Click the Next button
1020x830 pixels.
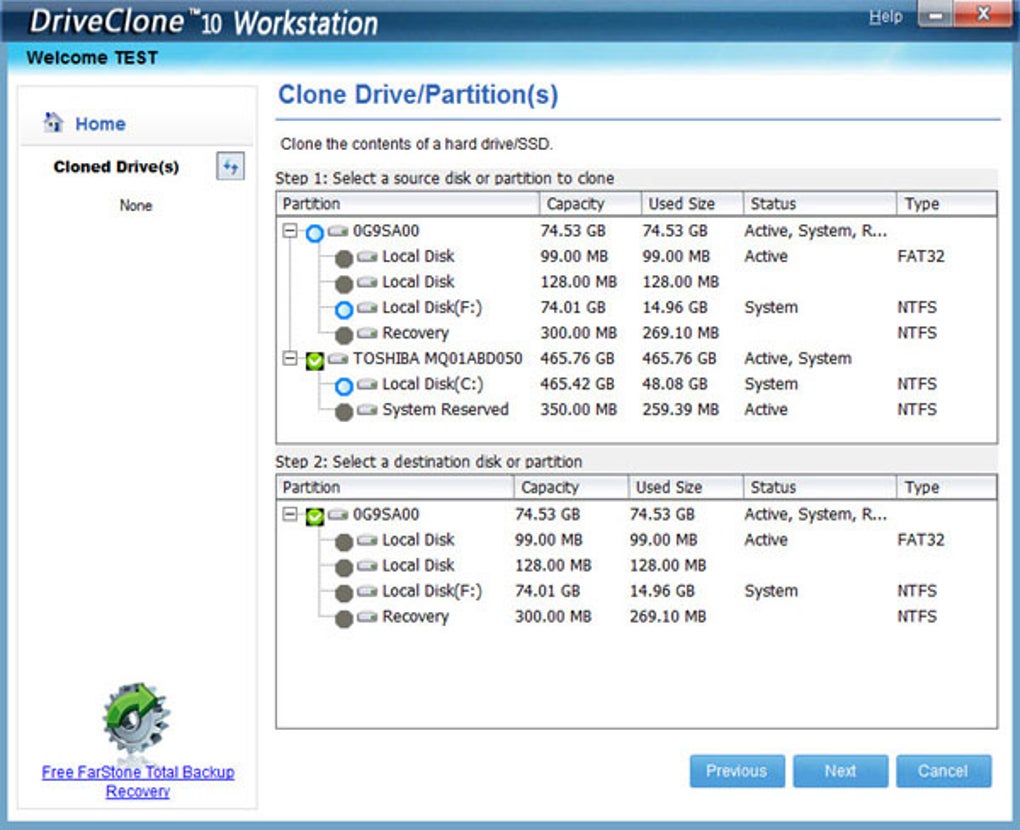pos(840,771)
